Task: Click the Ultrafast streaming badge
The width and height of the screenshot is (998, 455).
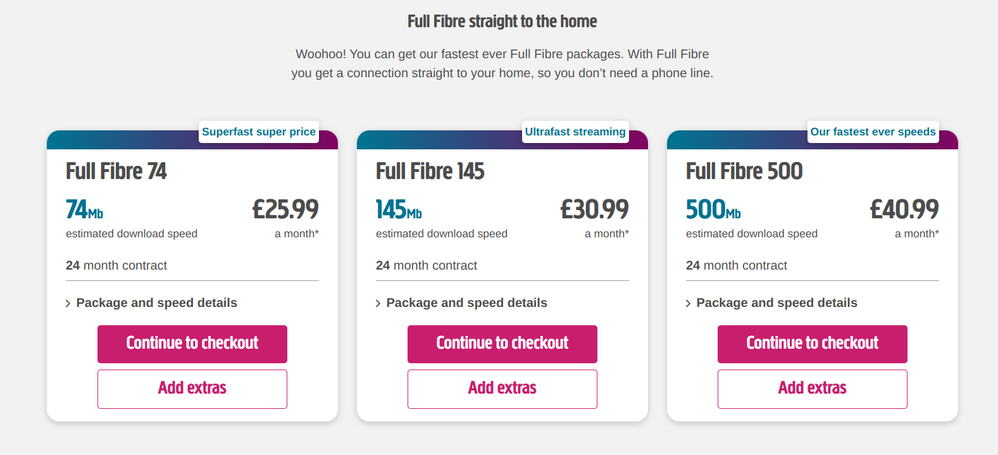Action: point(575,132)
